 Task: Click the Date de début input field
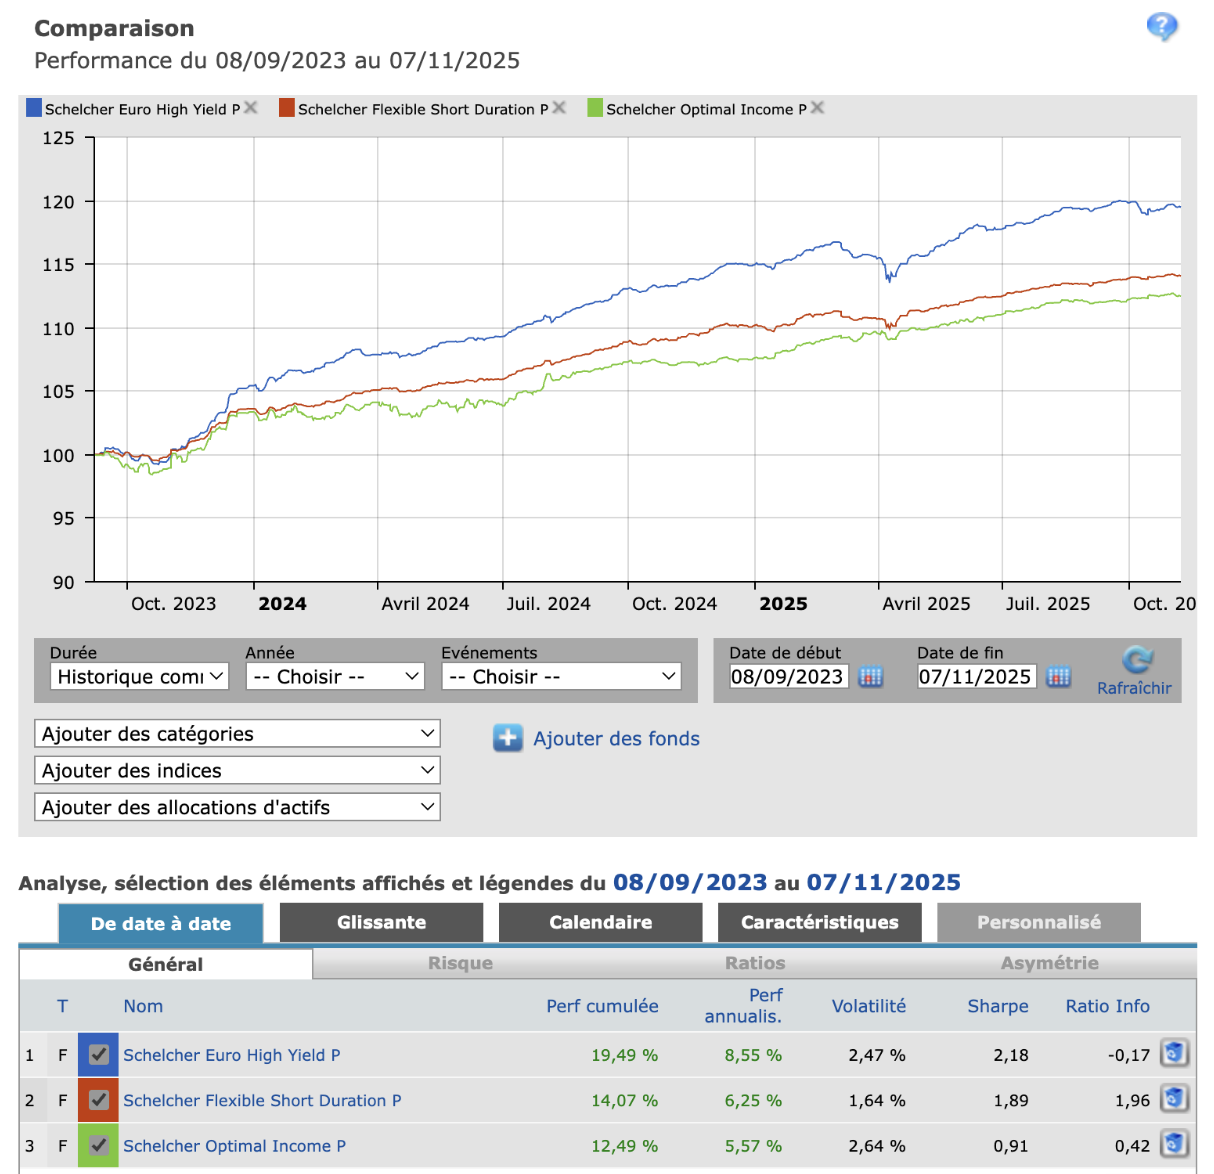click(x=787, y=677)
